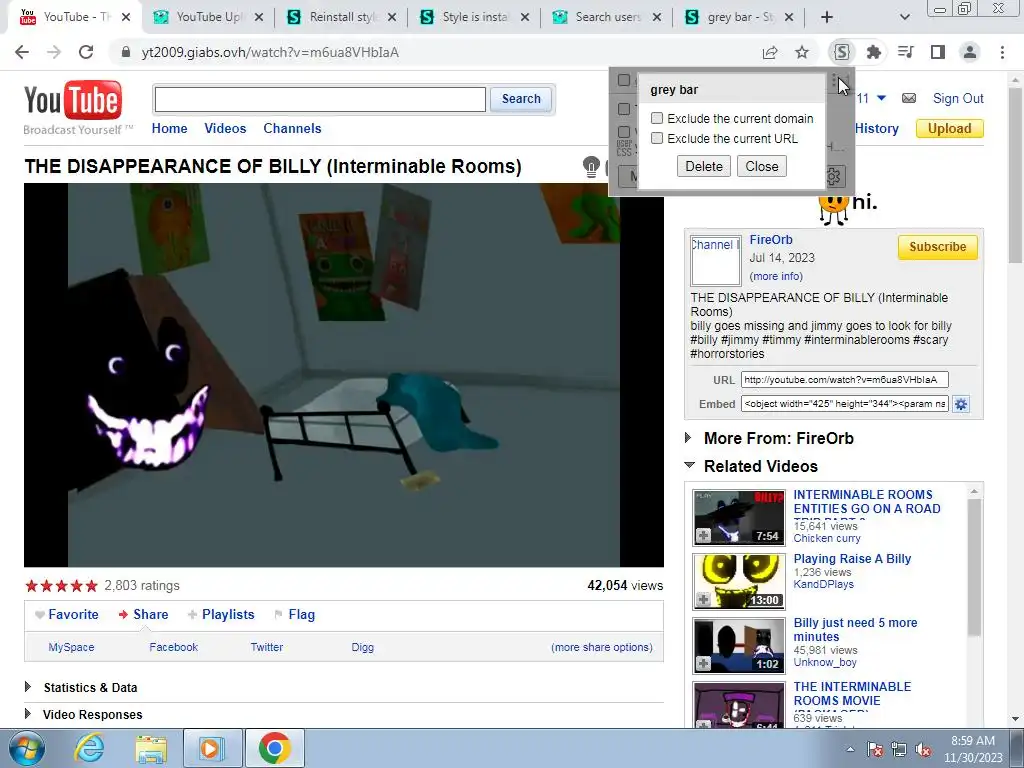Click in the YouTube search input field

tap(320, 99)
